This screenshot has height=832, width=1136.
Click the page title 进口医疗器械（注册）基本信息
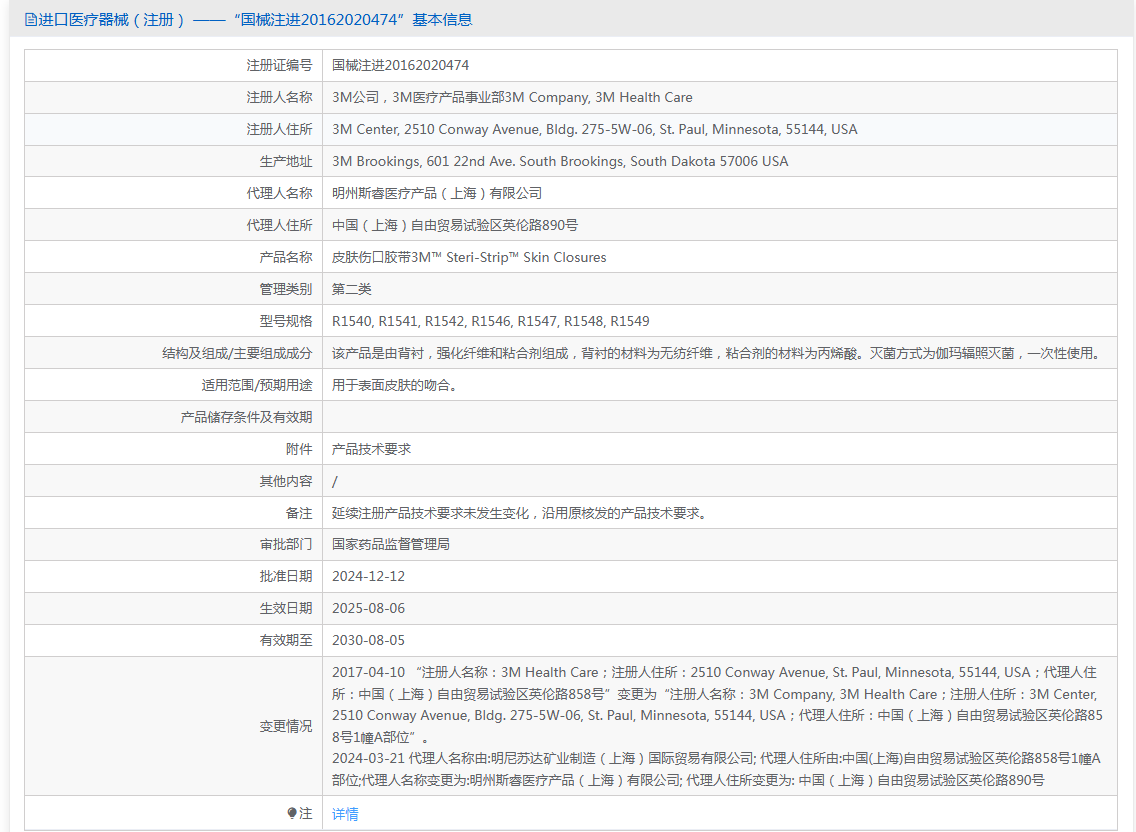pos(255,20)
